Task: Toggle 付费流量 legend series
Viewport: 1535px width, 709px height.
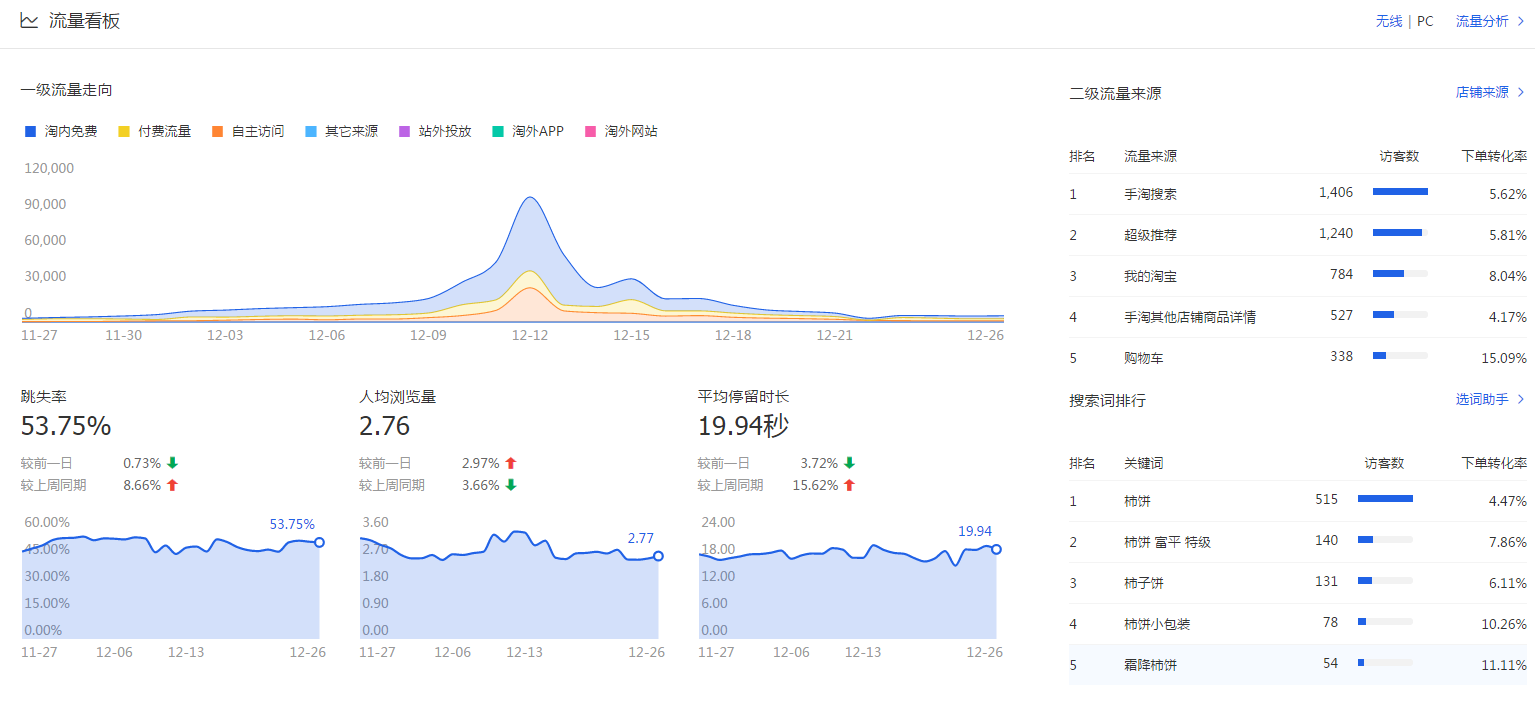Action: coord(154,131)
